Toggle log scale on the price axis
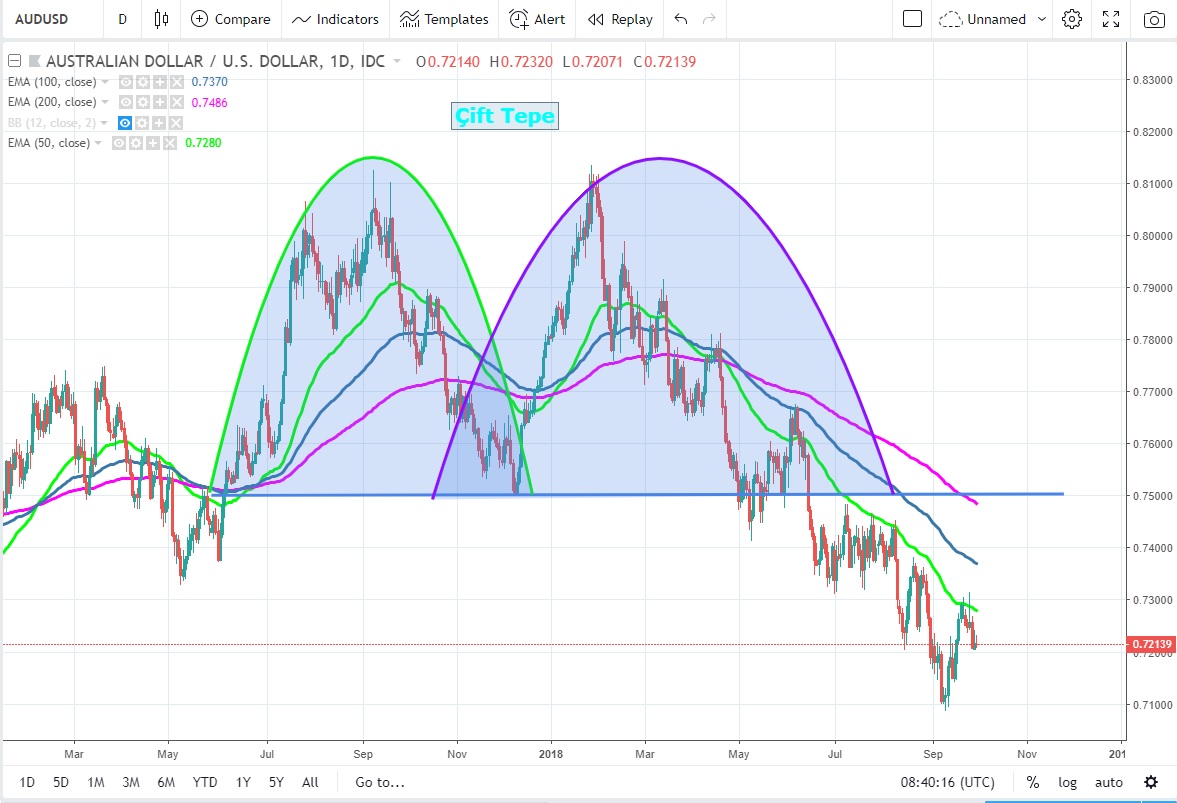The height and width of the screenshot is (803, 1177). [1068, 782]
